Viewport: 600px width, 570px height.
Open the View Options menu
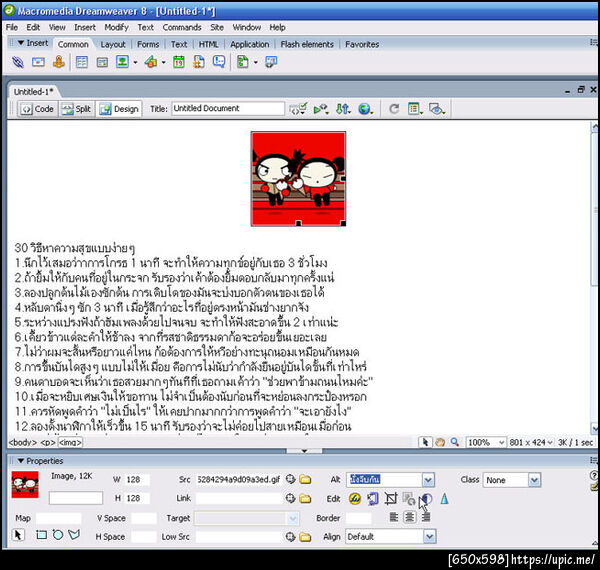coord(415,109)
